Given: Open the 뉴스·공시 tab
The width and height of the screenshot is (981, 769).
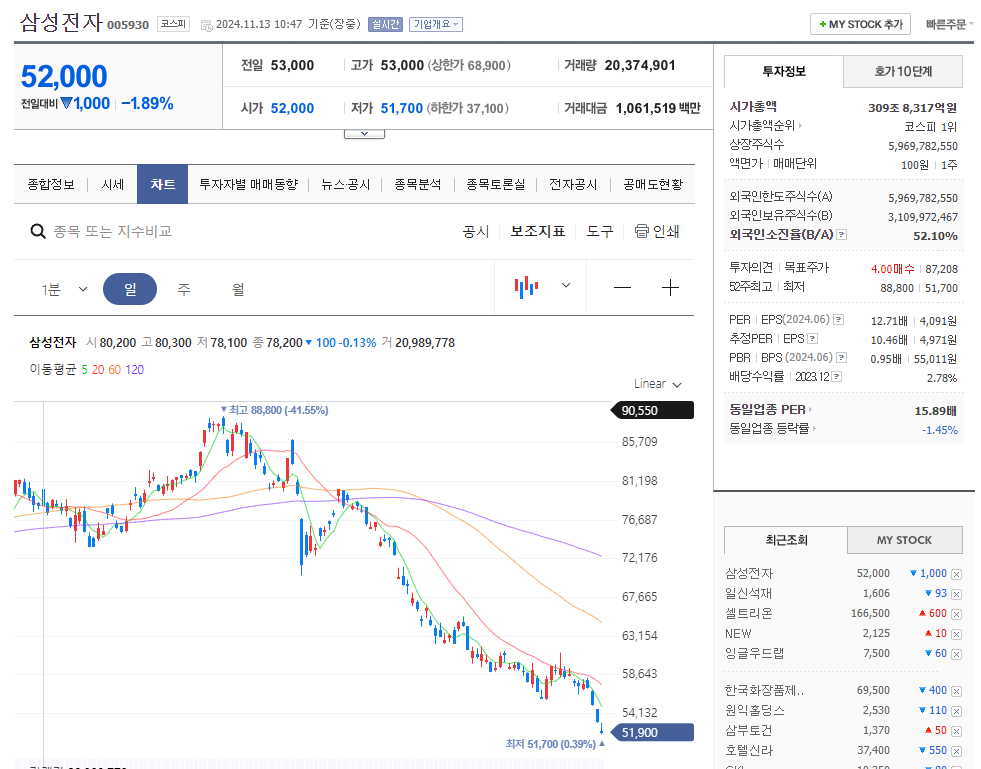Looking at the screenshot, I should (345, 185).
